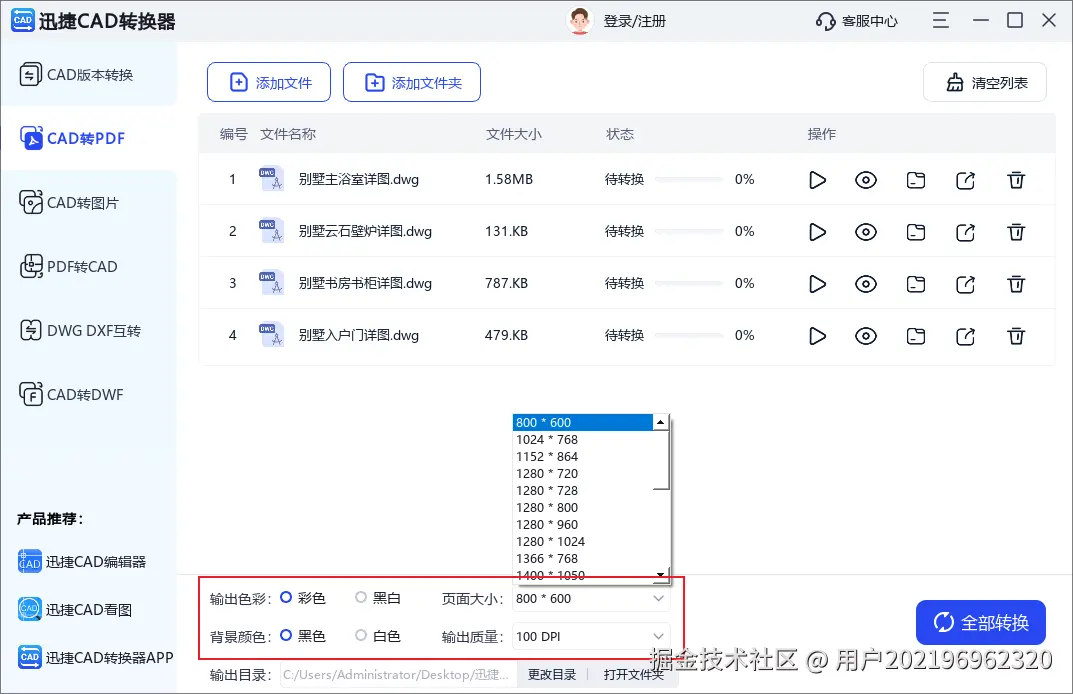Delete 别墅书房书柜详图.dwg row
The image size is (1073, 694).
pyautogui.click(x=1016, y=284)
